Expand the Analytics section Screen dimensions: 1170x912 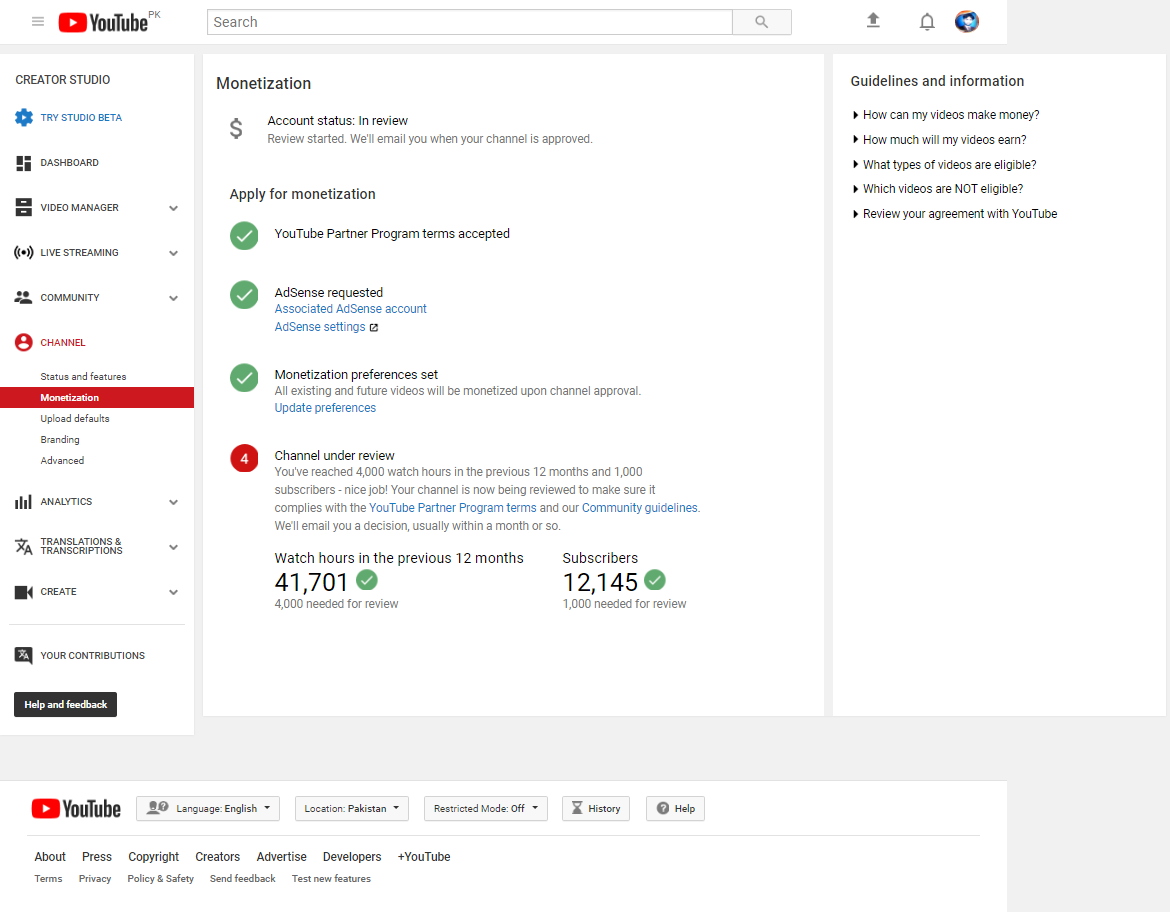[x=173, y=502]
